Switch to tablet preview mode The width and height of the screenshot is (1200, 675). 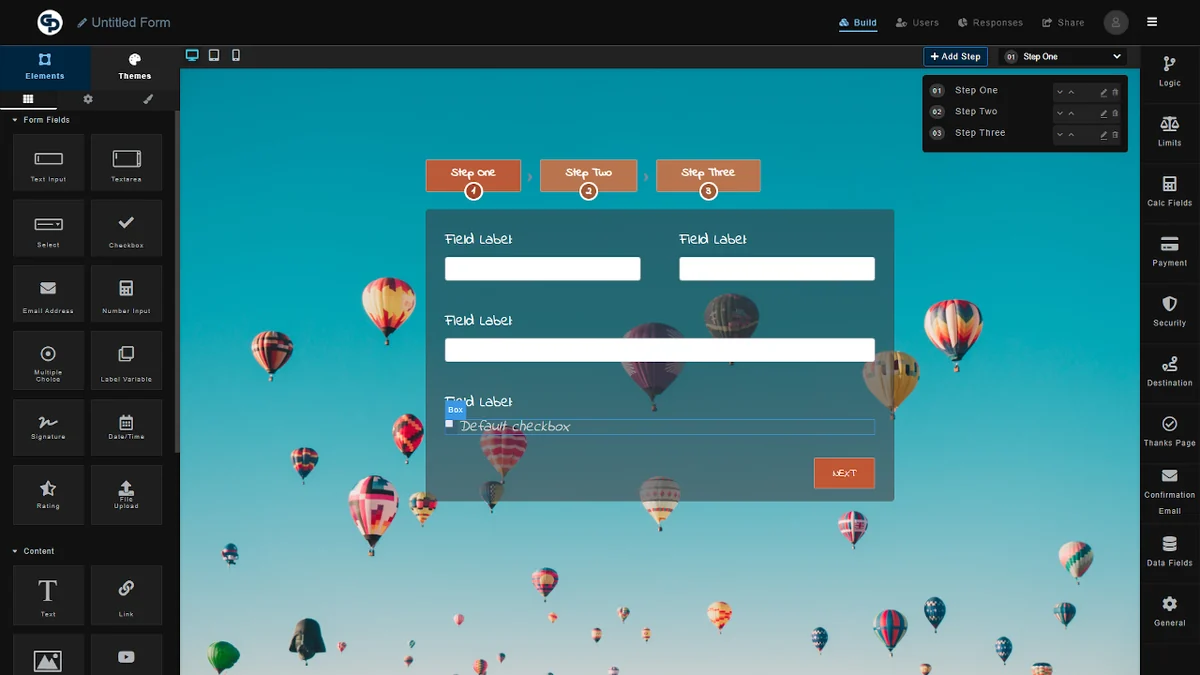coord(214,56)
